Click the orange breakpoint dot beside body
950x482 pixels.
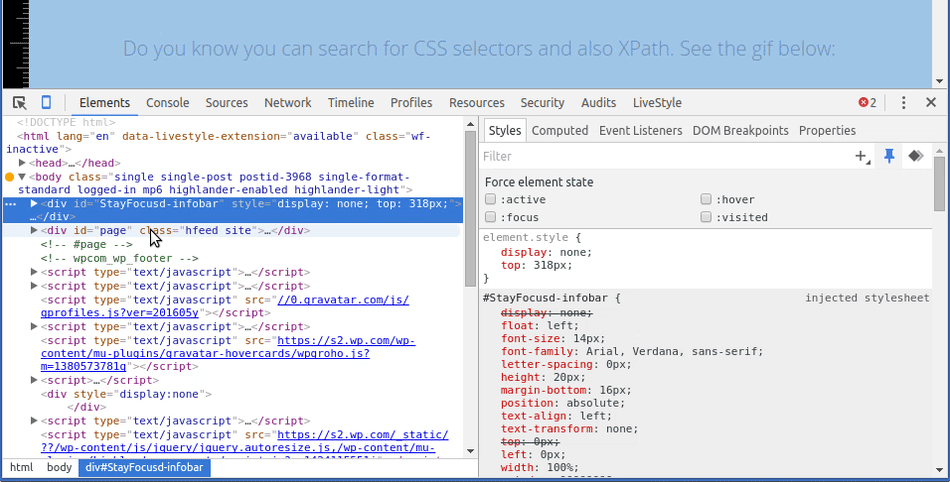pos(9,177)
